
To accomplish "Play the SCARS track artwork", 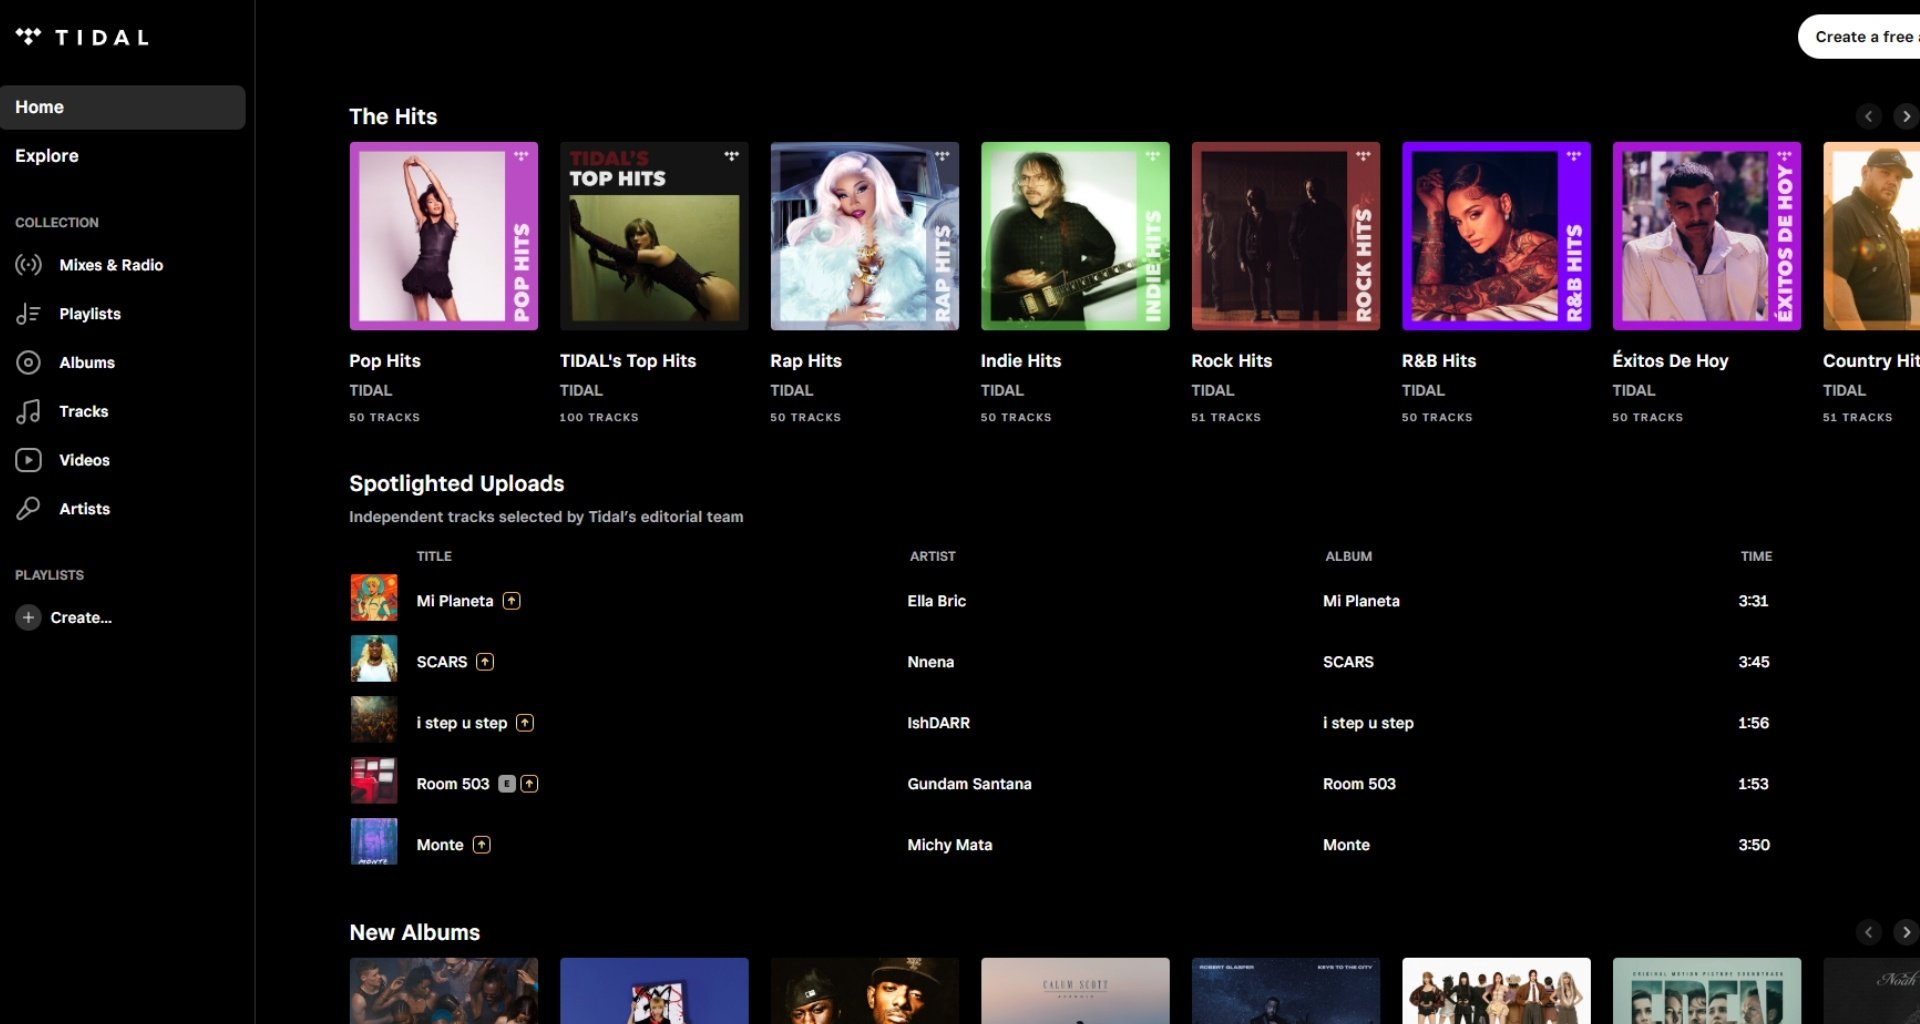I will tap(374, 659).
